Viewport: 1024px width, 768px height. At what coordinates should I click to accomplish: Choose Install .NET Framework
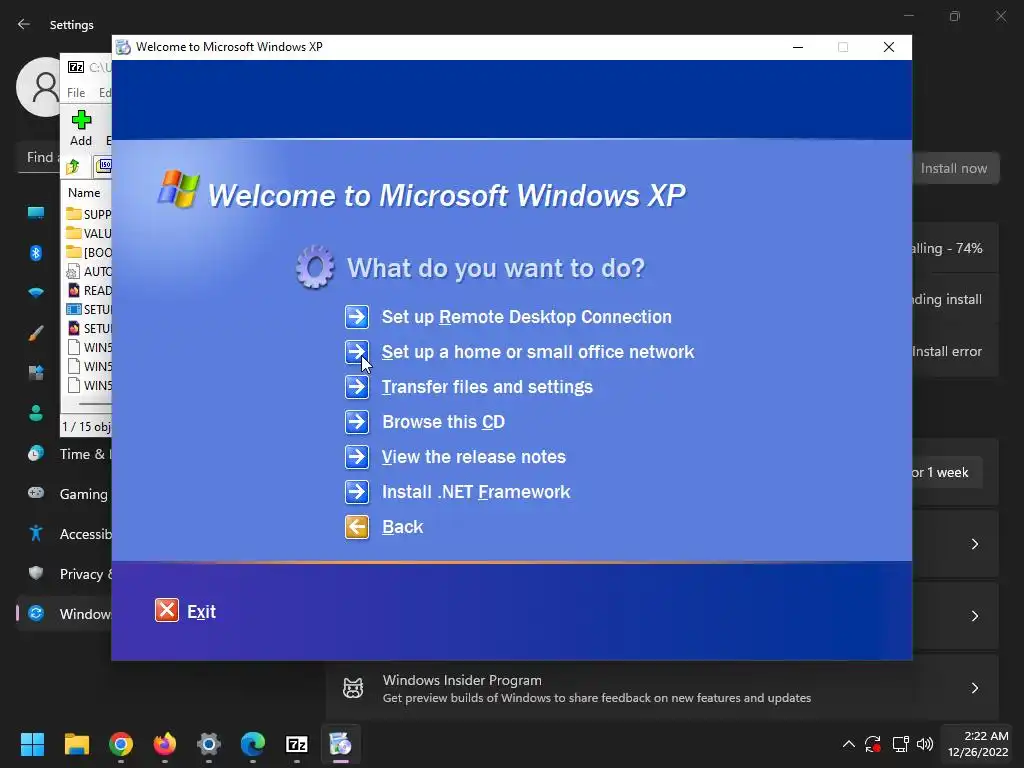click(x=476, y=492)
